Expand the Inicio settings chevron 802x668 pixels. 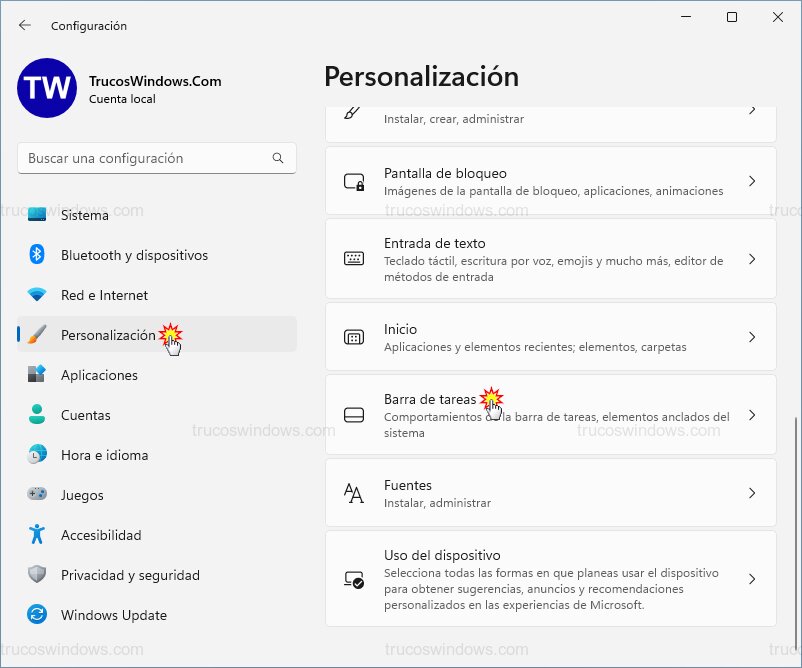coord(752,337)
